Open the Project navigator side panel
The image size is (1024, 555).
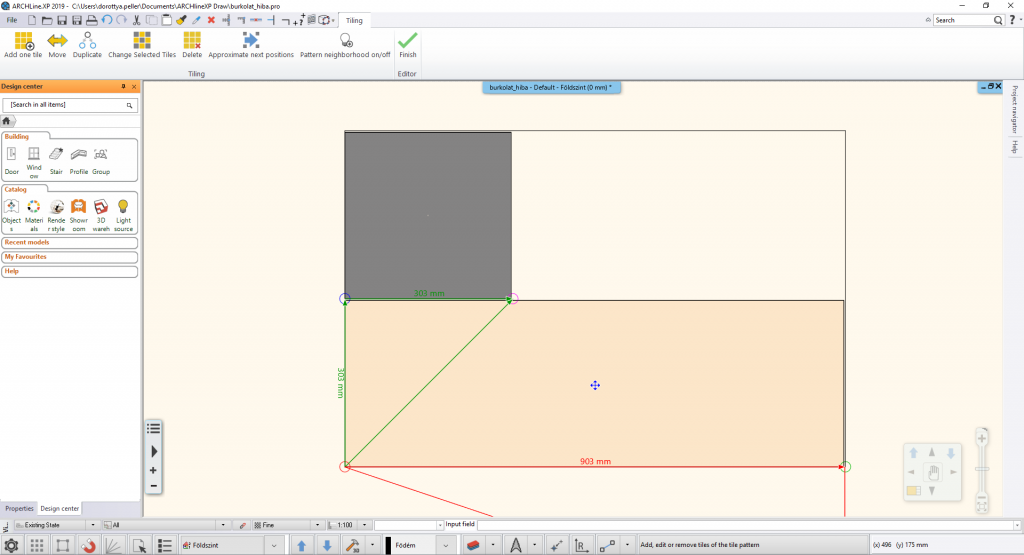pos(1014,108)
